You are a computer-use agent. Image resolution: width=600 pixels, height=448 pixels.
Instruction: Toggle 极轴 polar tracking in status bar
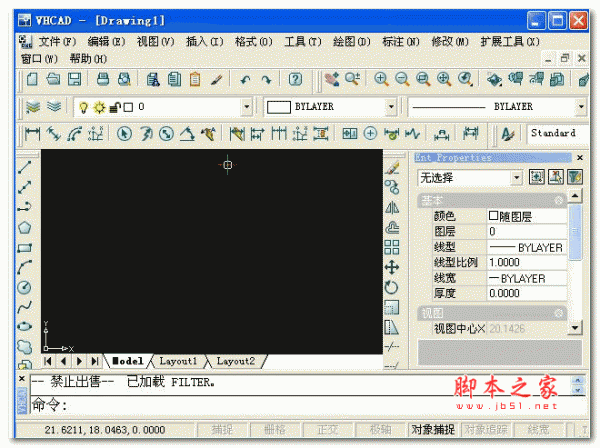click(x=381, y=430)
